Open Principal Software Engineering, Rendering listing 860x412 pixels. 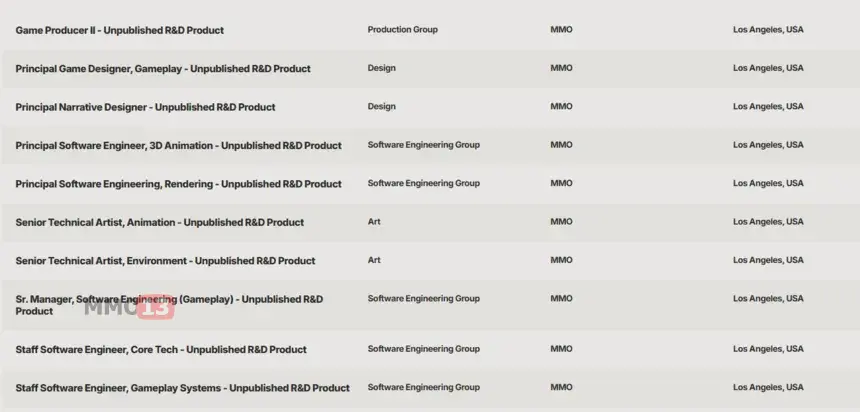tap(178, 184)
